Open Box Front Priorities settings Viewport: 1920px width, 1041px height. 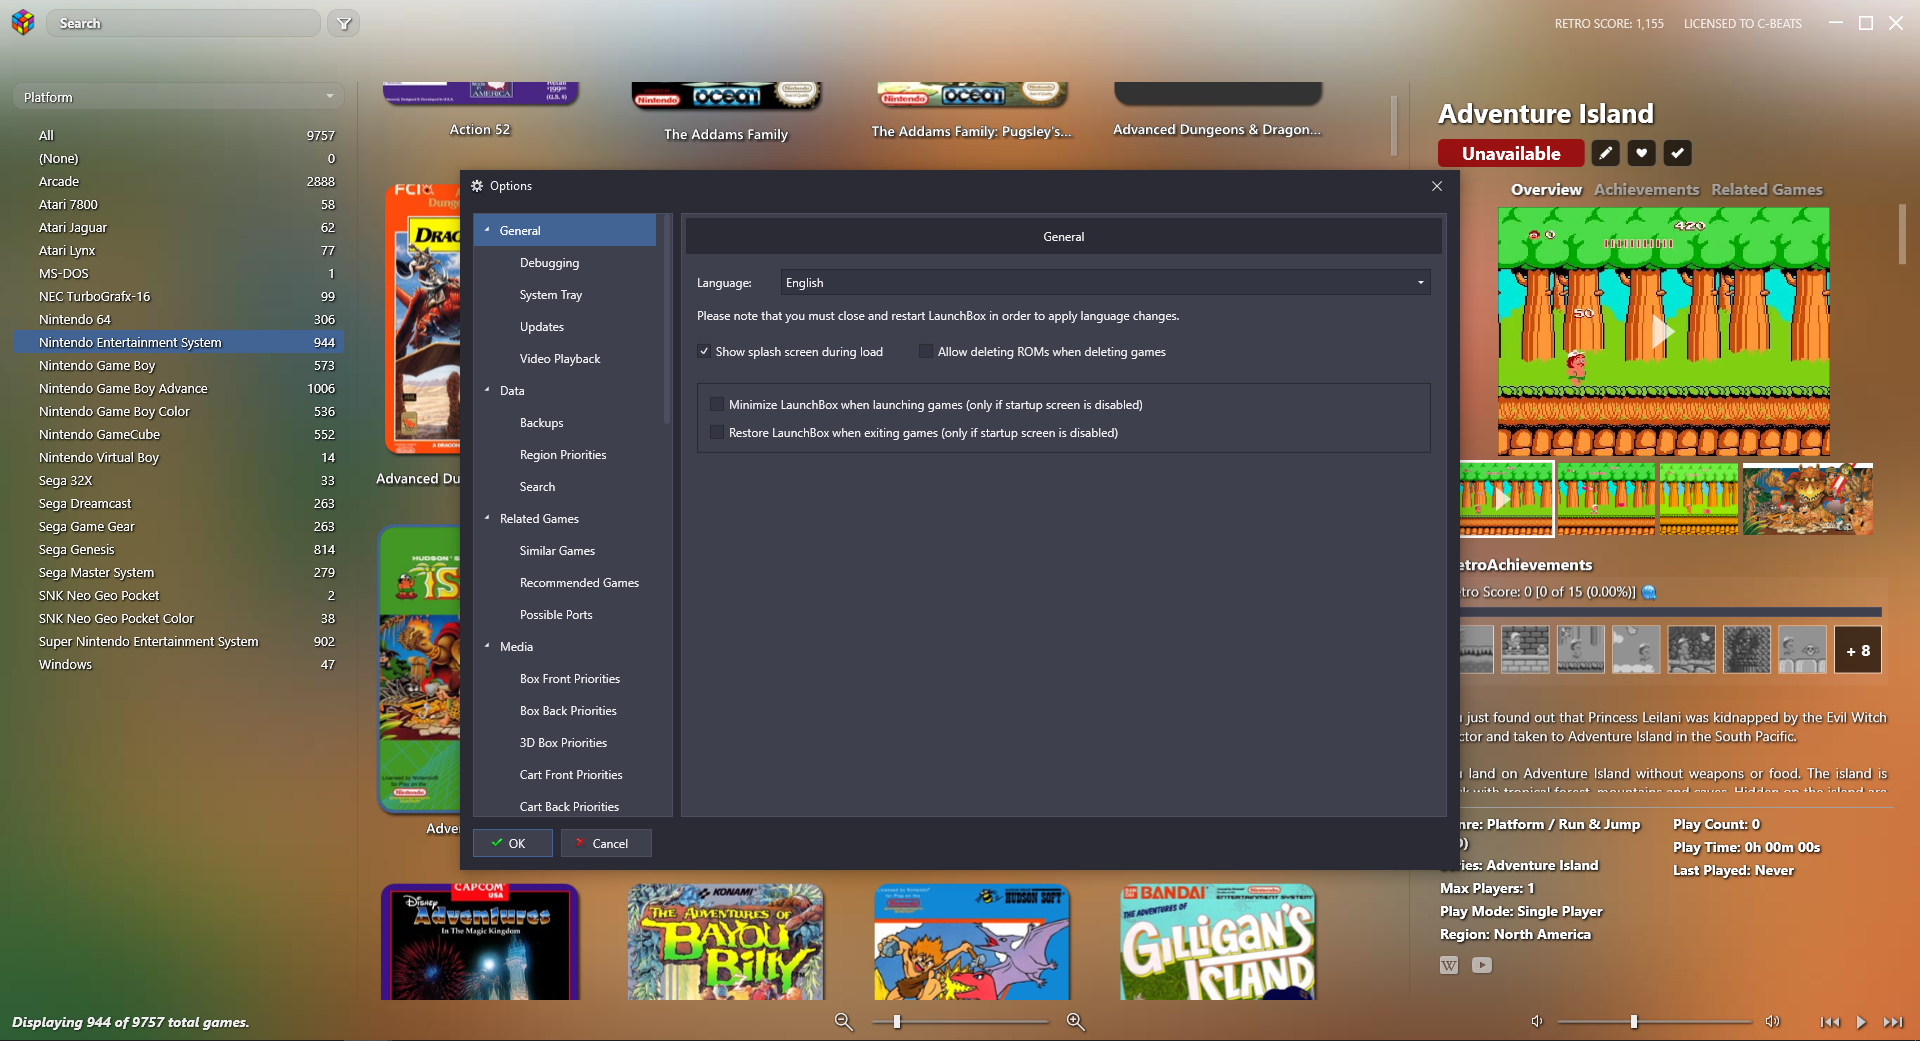[x=570, y=679]
